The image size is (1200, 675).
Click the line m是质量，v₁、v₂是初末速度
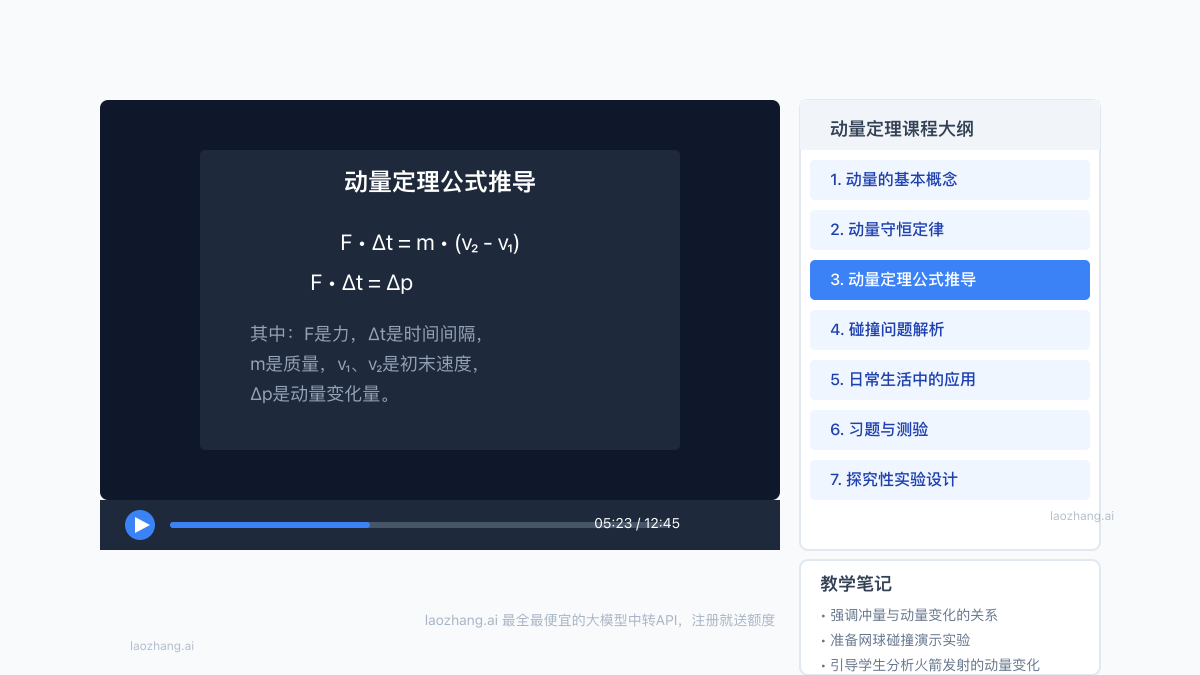click(365, 364)
